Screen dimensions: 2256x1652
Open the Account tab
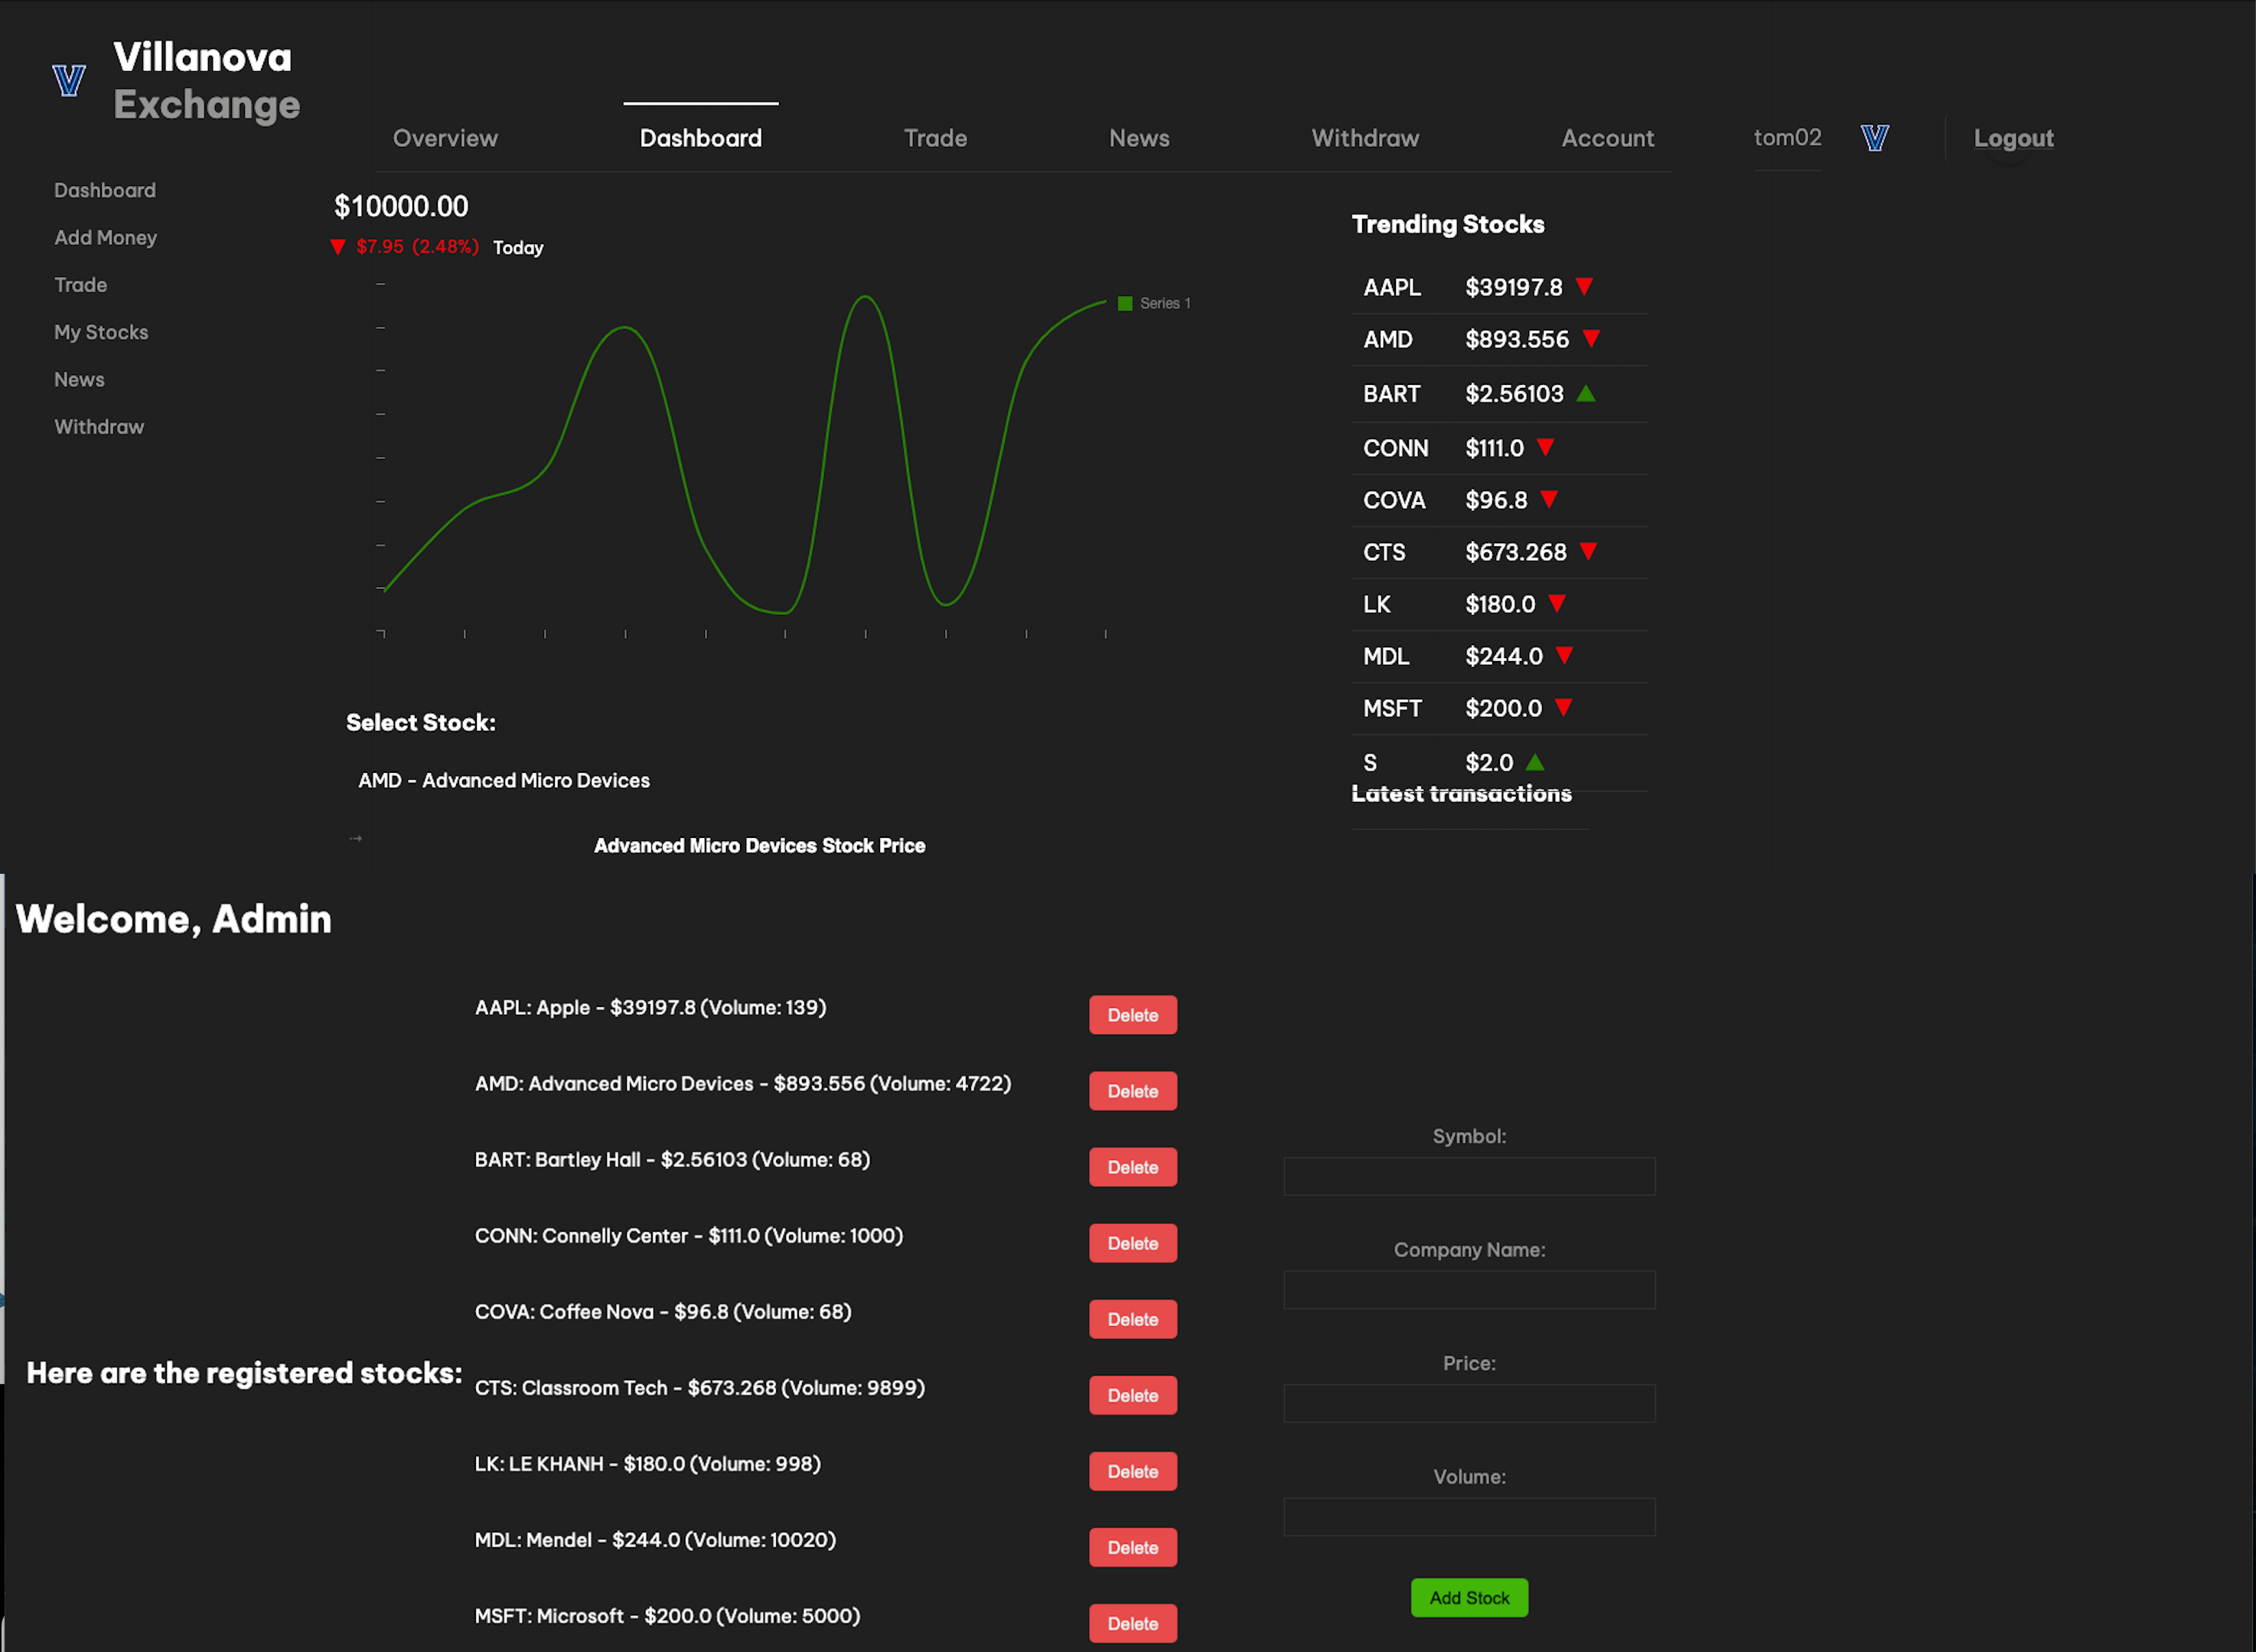(x=1608, y=138)
